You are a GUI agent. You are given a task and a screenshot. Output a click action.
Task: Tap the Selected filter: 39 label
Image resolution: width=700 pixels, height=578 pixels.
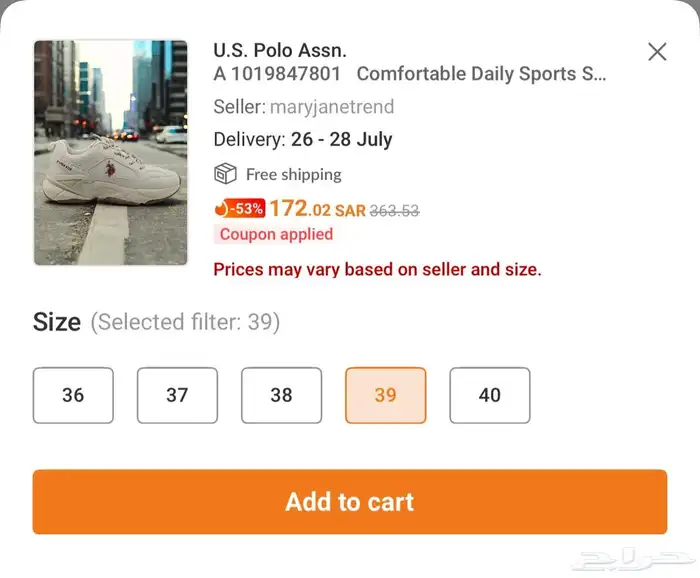(185, 323)
